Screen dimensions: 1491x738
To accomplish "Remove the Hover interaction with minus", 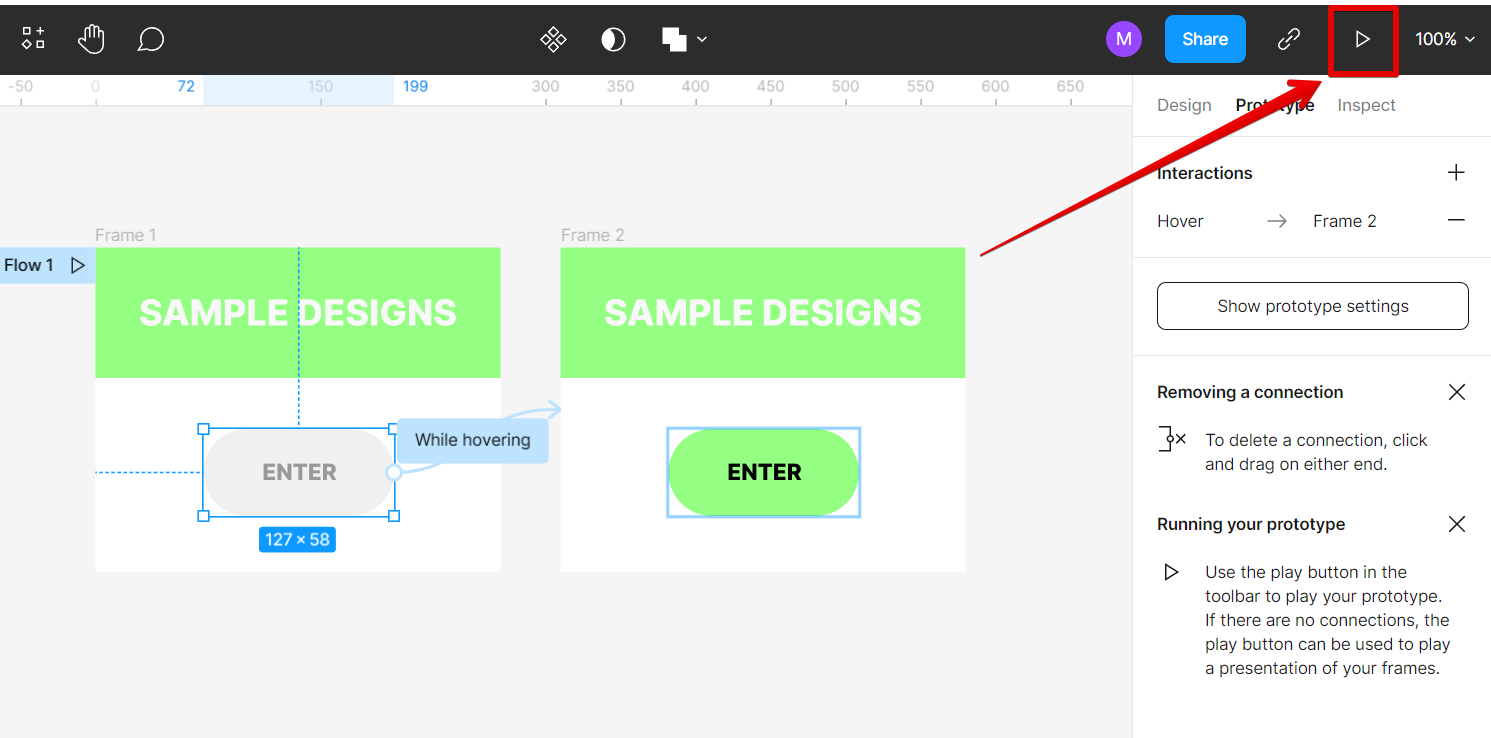I will click(x=1456, y=221).
